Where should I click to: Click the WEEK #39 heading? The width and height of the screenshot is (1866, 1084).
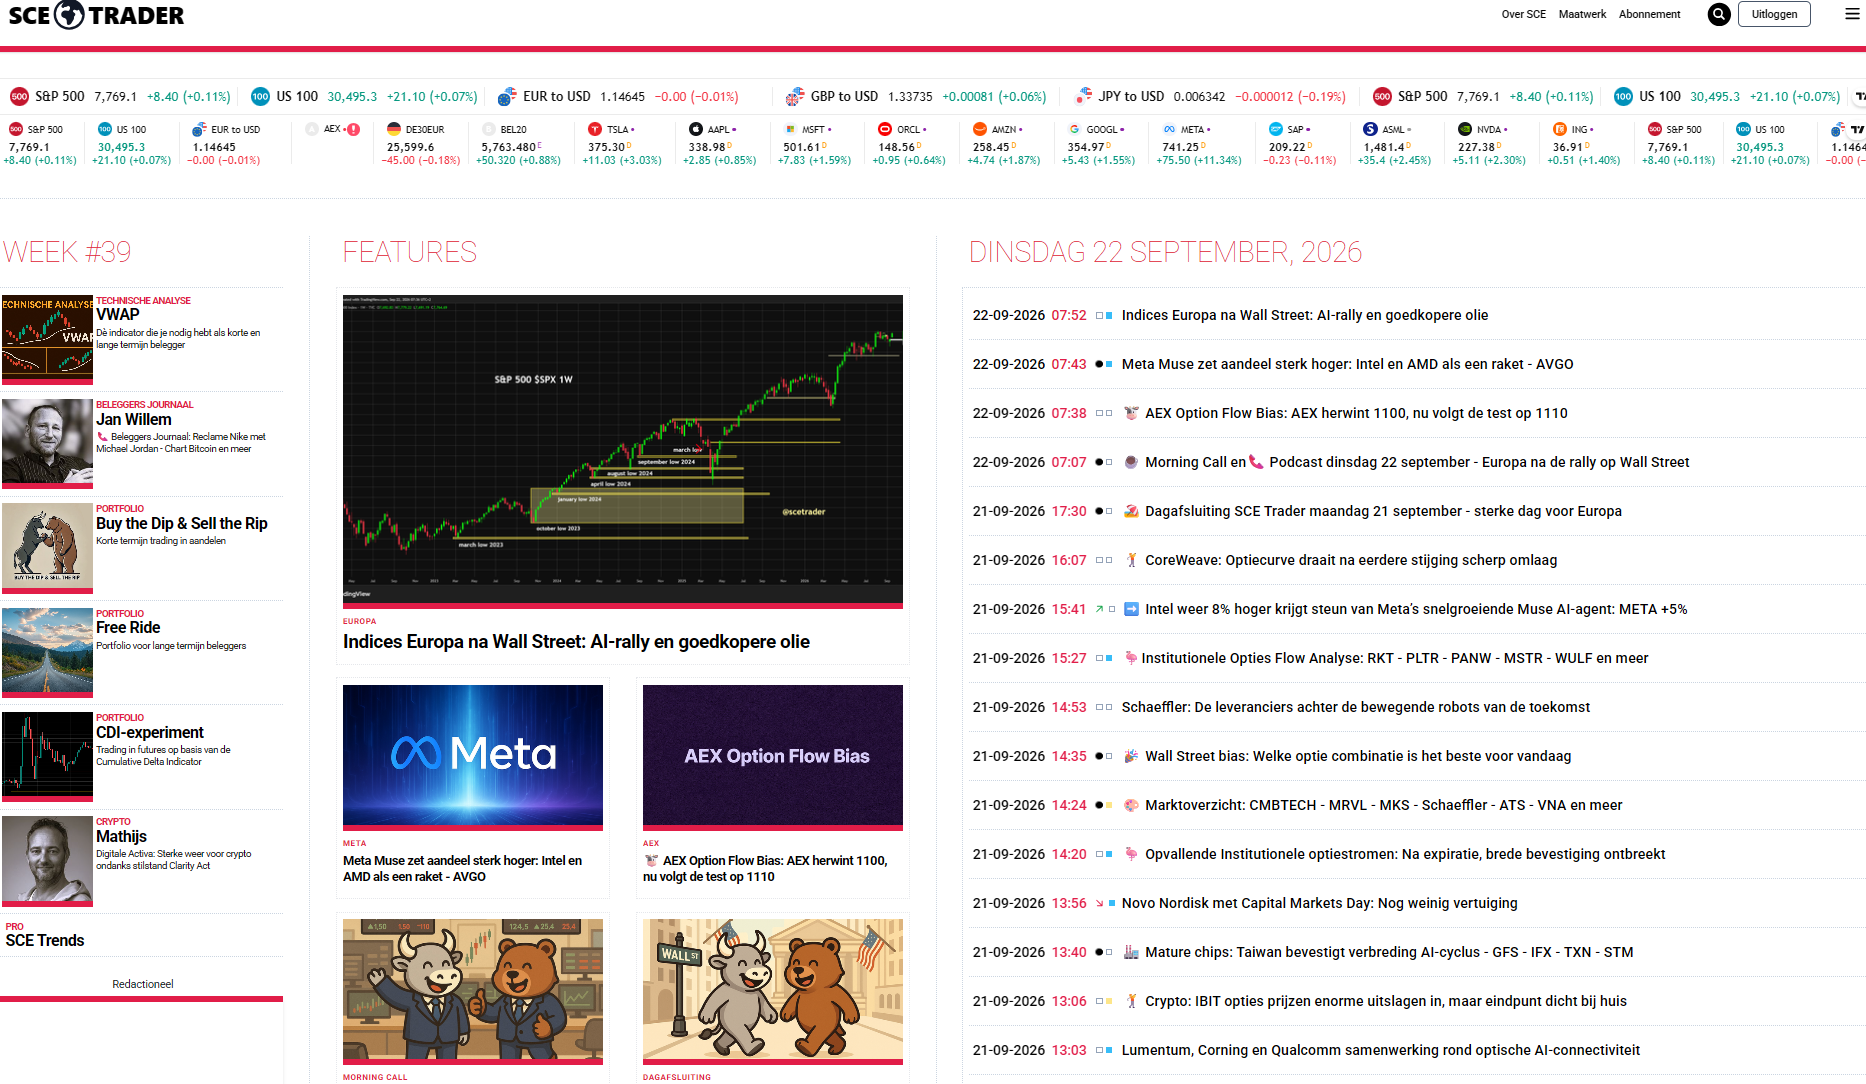[x=67, y=252]
